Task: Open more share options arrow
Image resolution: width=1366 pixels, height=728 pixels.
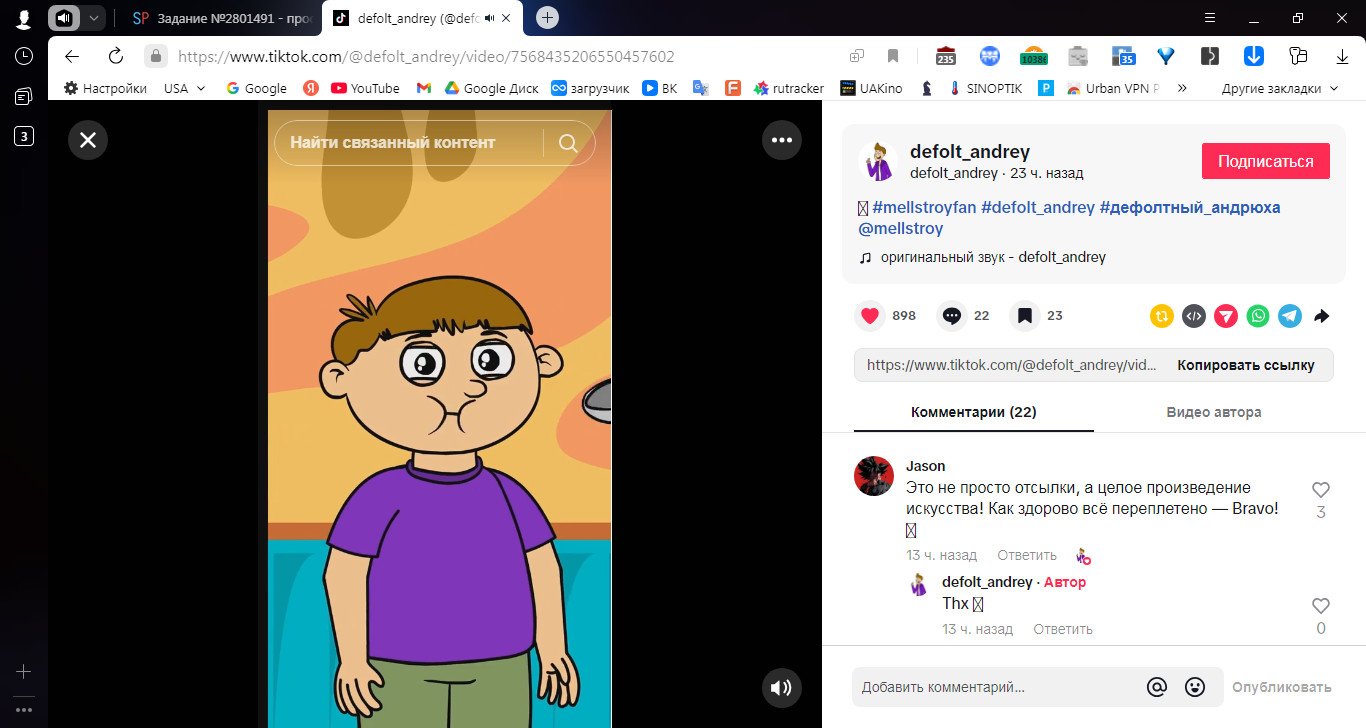Action: click(1321, 316)
